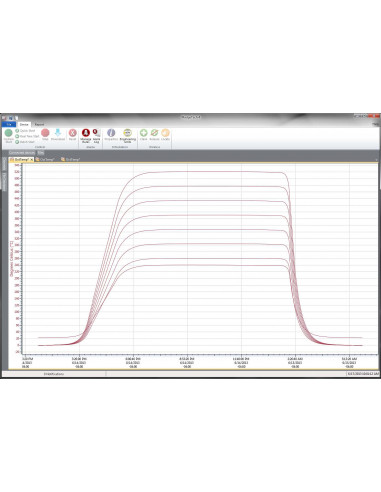Open Manage Rules in the Alarms group
Image resolution: width=381 pixels, height=492 pixels.
86,136
